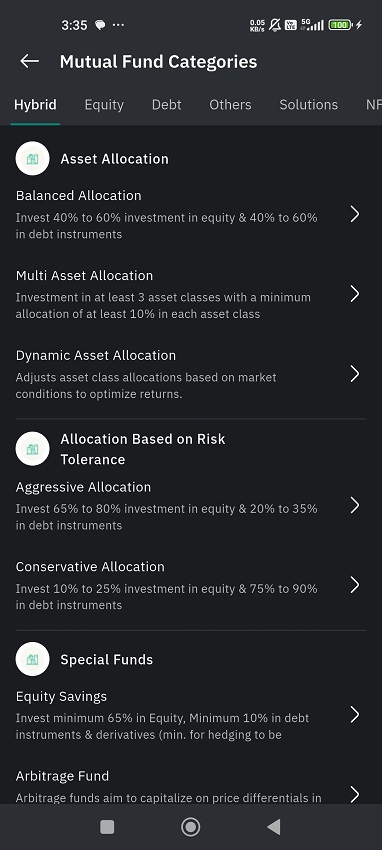The width and height of the screenshot is (382, 850).
Task: Open Conservative Allocation chevron arrow
Action: click(x=354, y=585)
